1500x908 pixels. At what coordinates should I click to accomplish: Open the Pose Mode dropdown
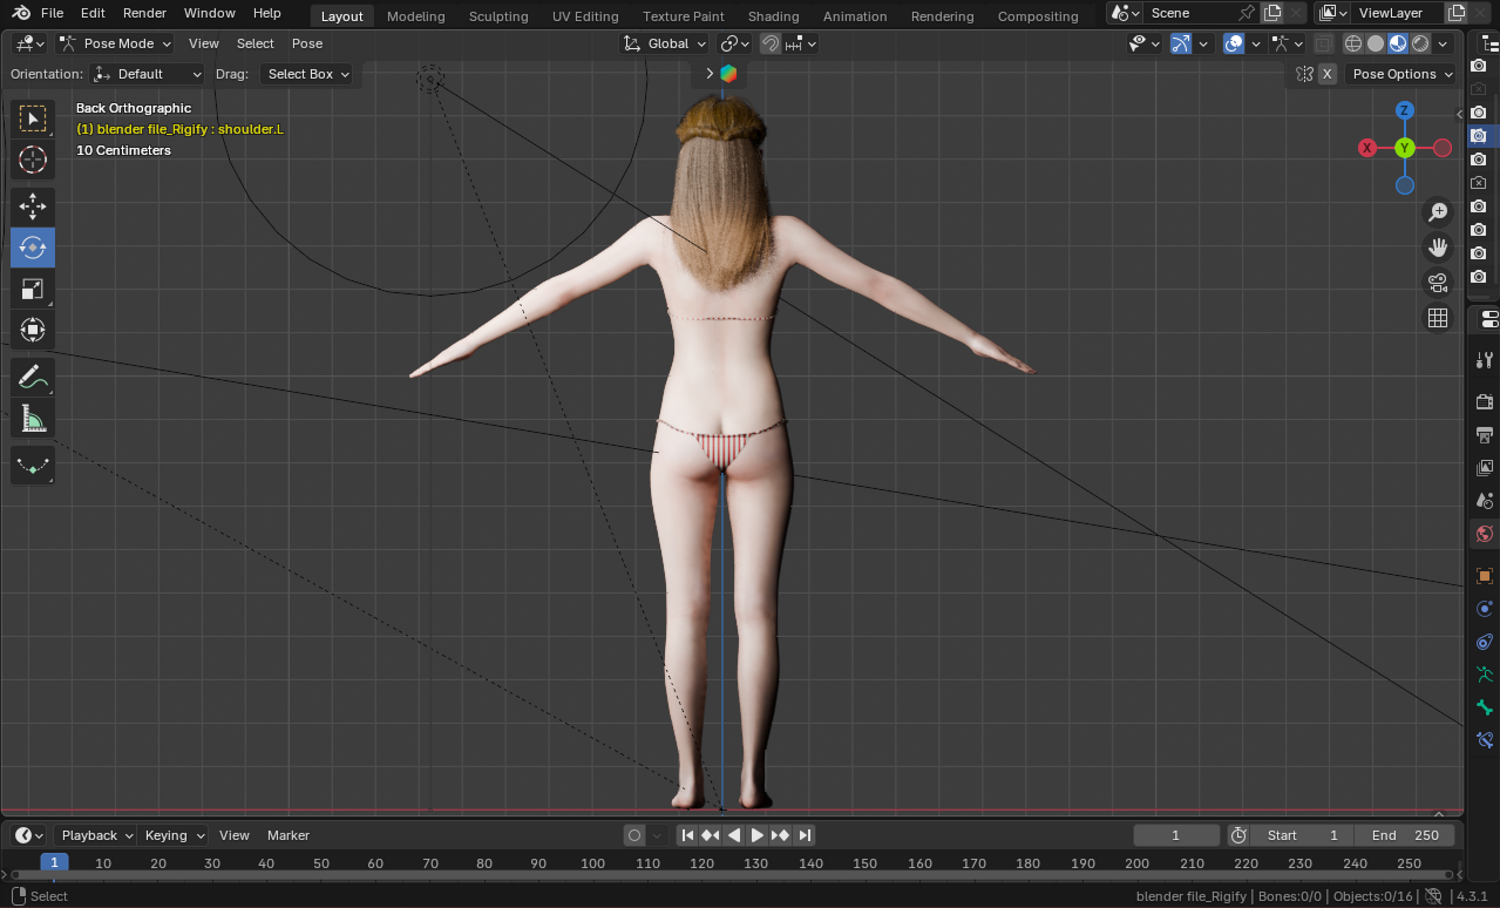point(116,44)
